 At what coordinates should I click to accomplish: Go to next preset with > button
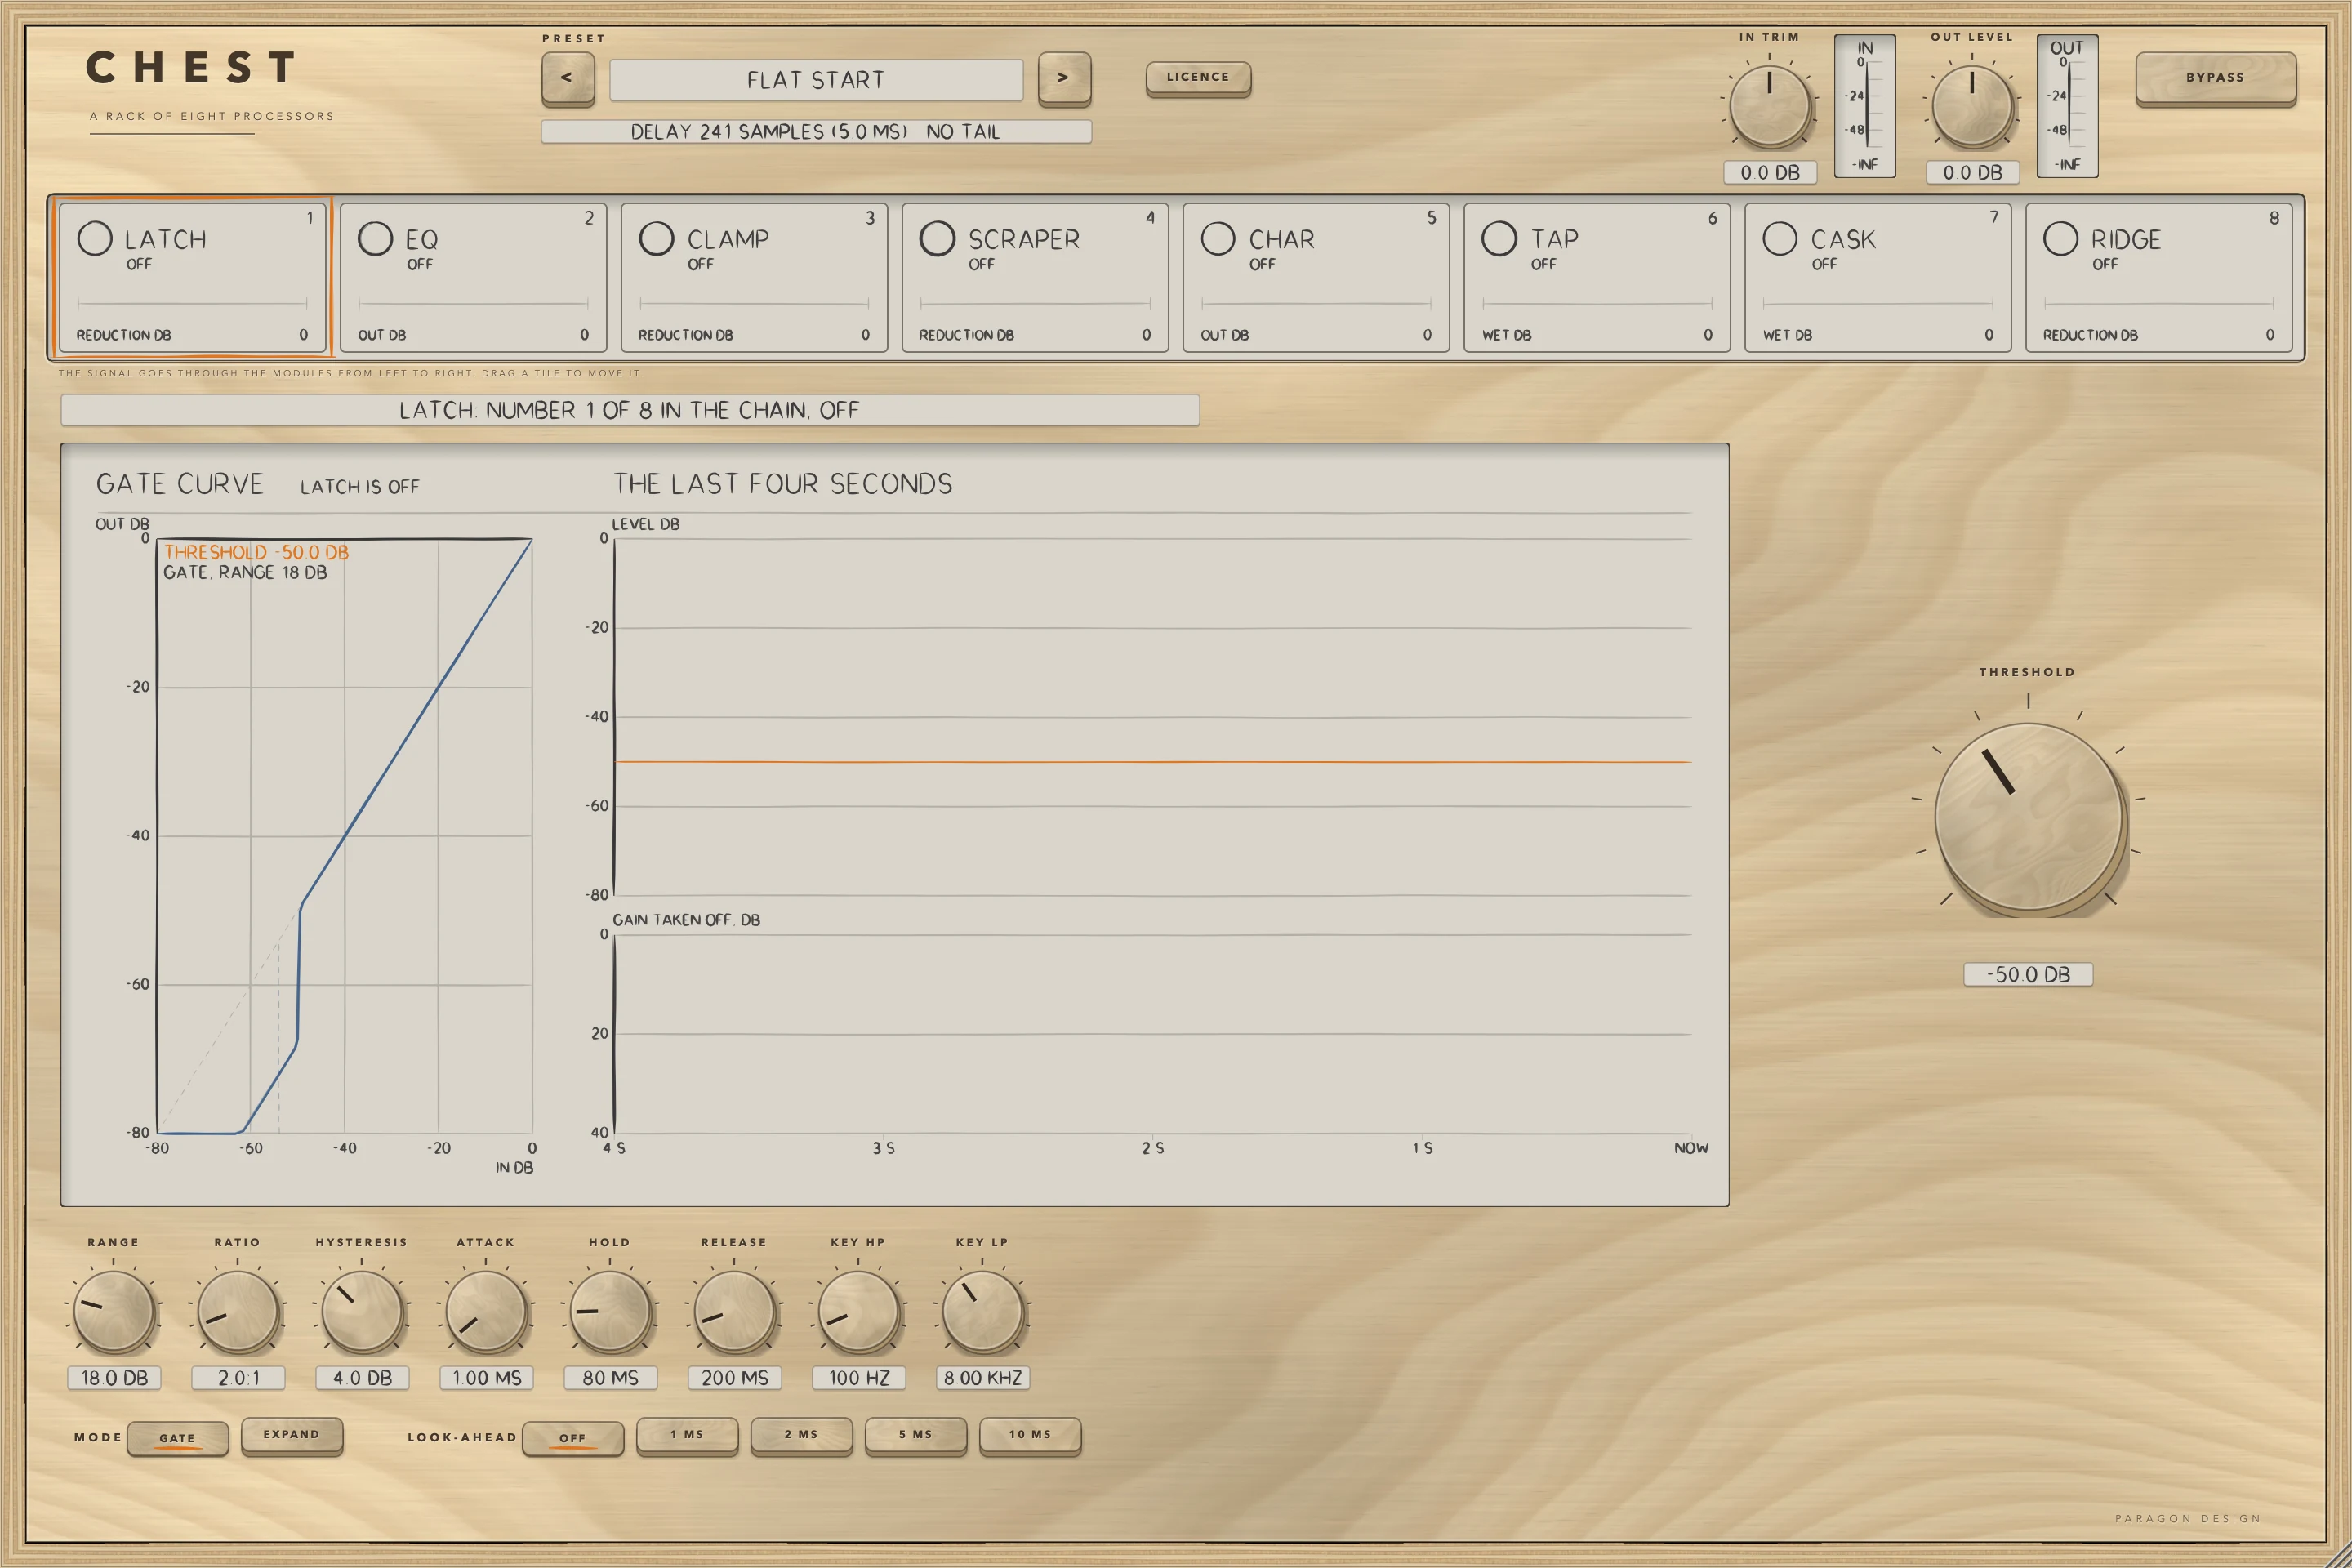(1064, 78)
